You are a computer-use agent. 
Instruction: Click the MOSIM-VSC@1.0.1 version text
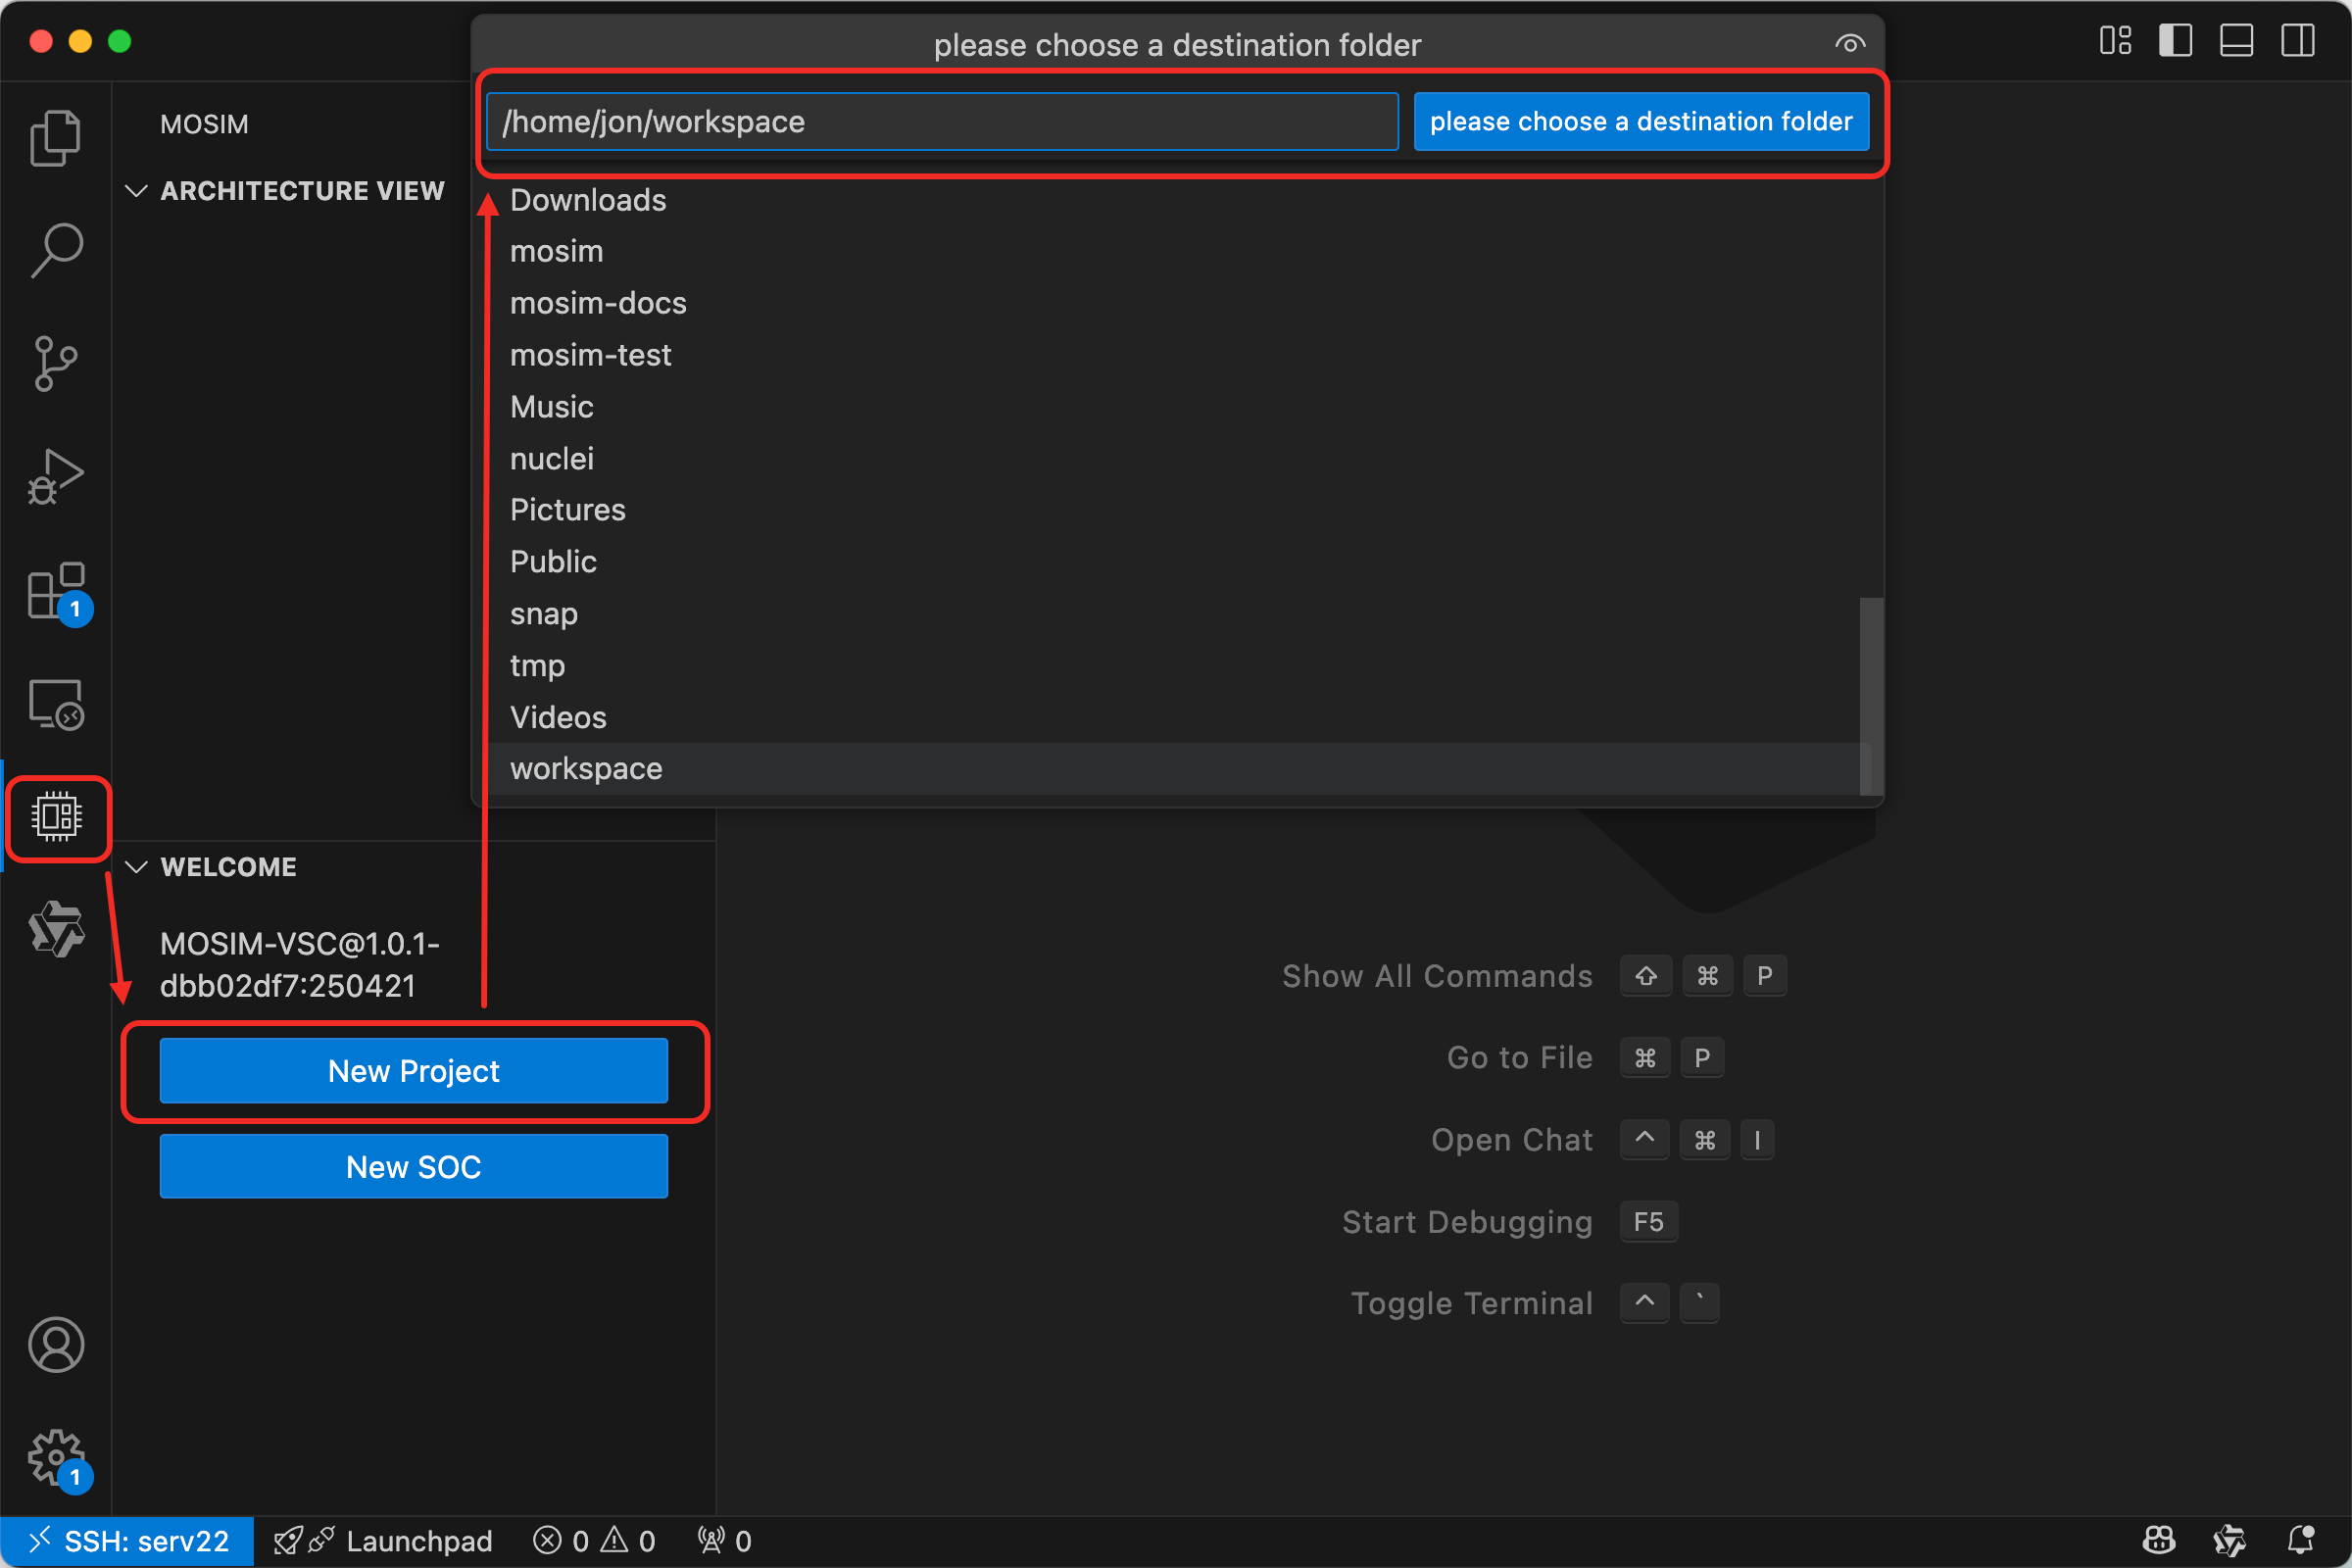tap(300, 965)
